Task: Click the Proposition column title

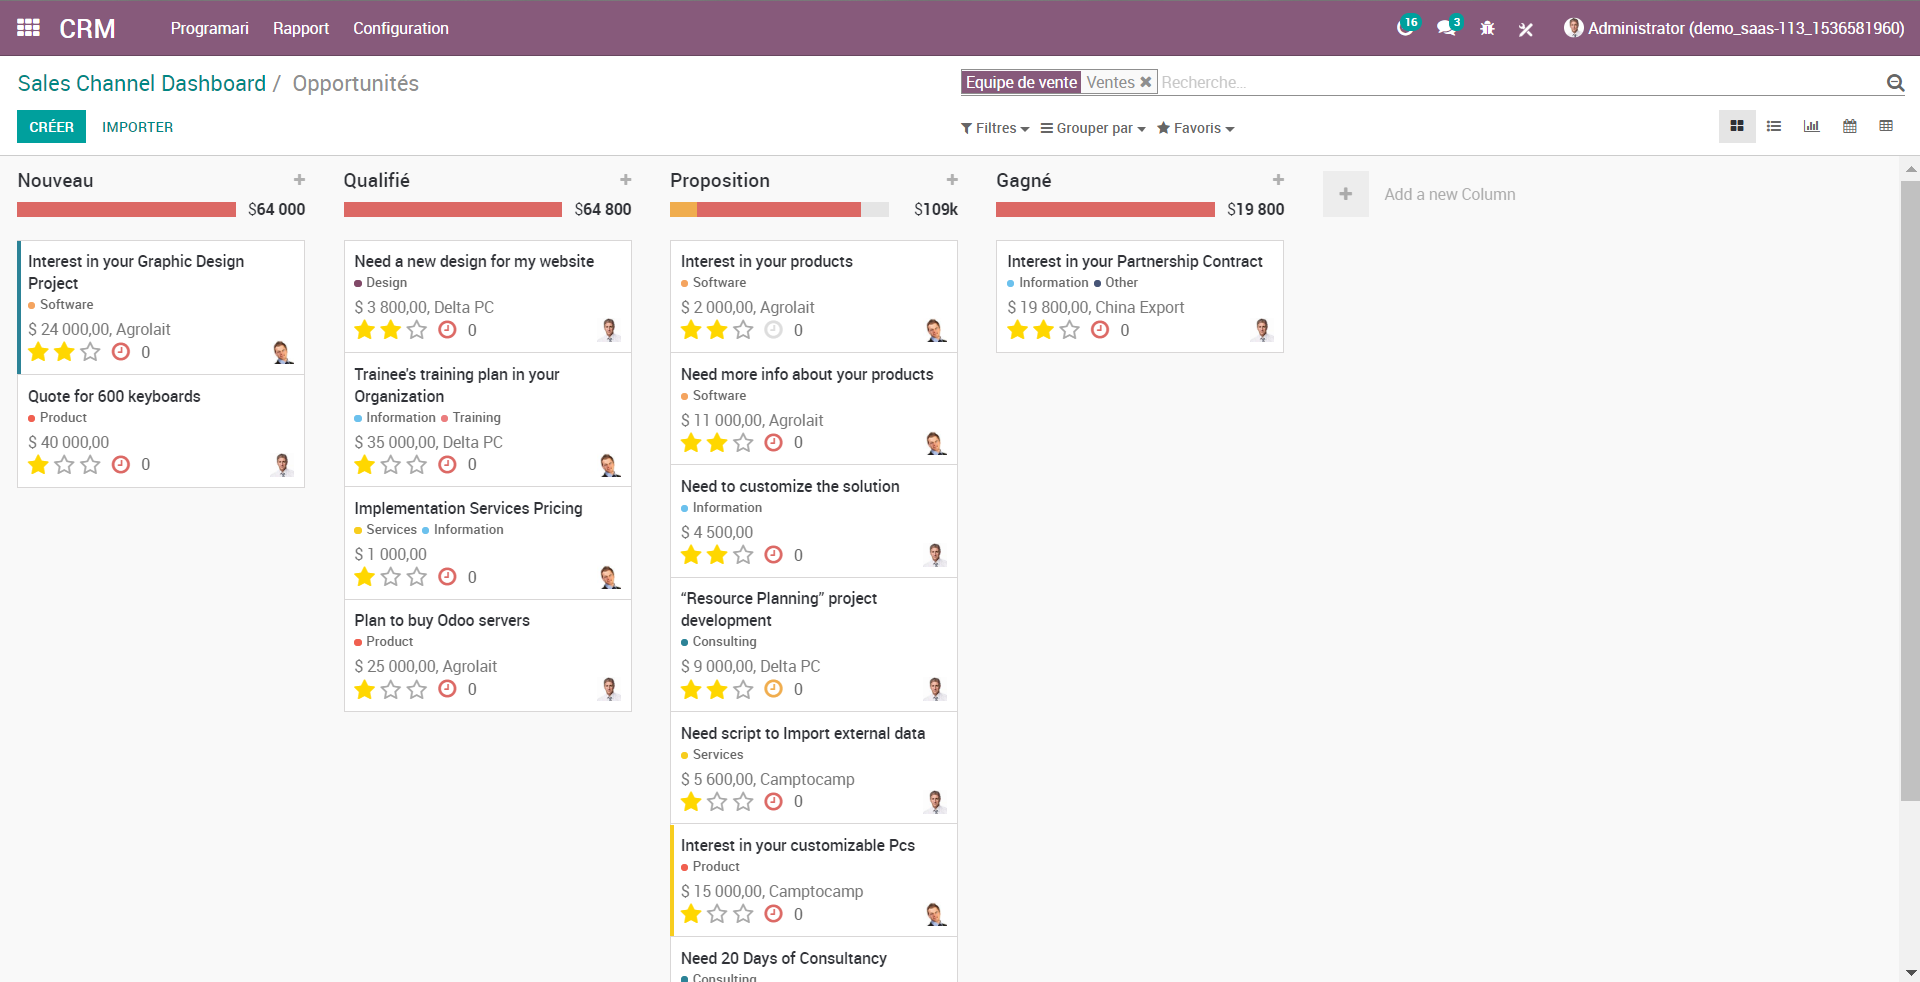Action: (720, 180)
